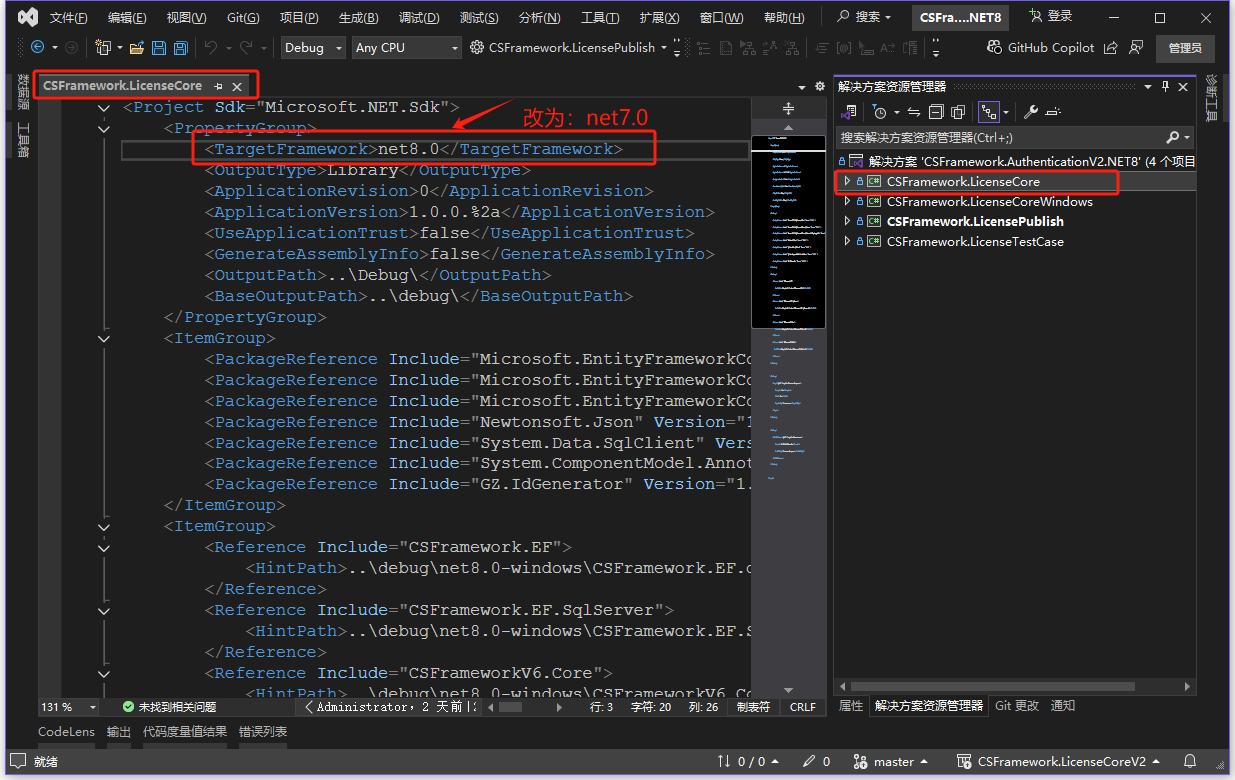The height and width of the screenshot is (780, 1235).
Task: Open the 工具(T) menu
Action: click(600, 18)
